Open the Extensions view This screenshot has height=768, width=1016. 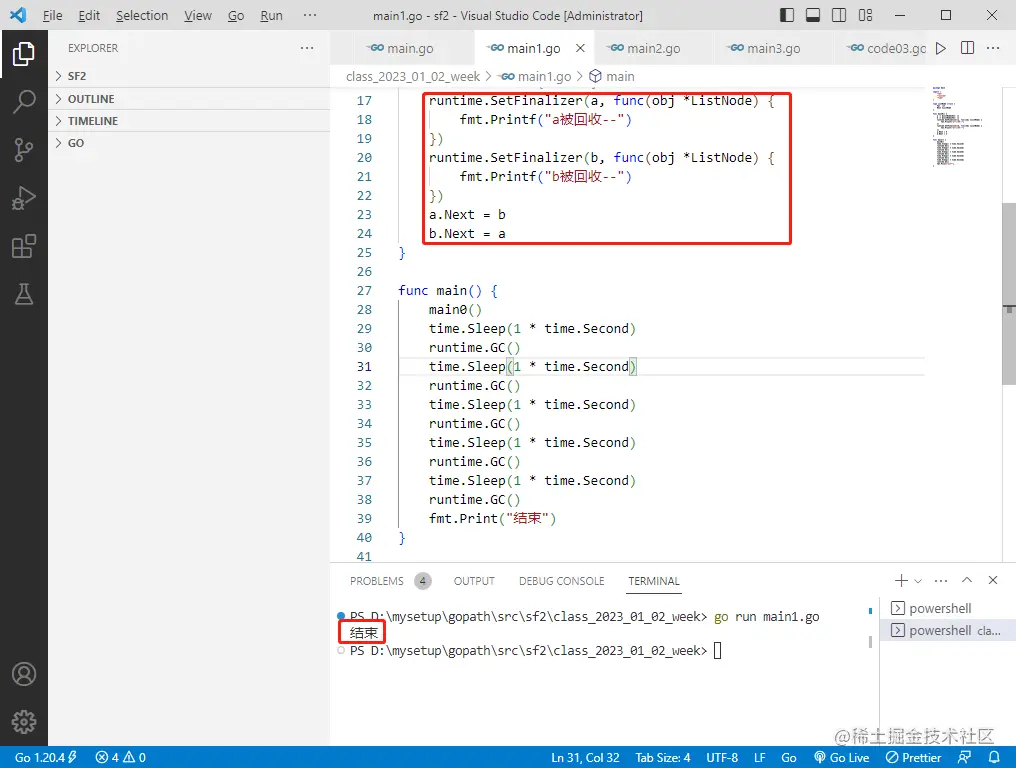23,246
